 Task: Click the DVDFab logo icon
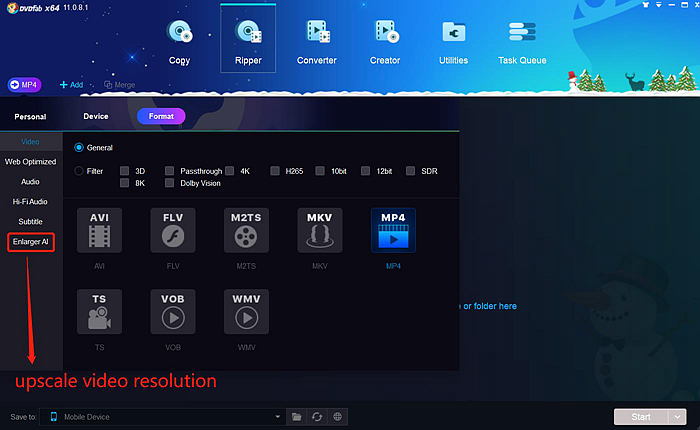tap(12, 8)
